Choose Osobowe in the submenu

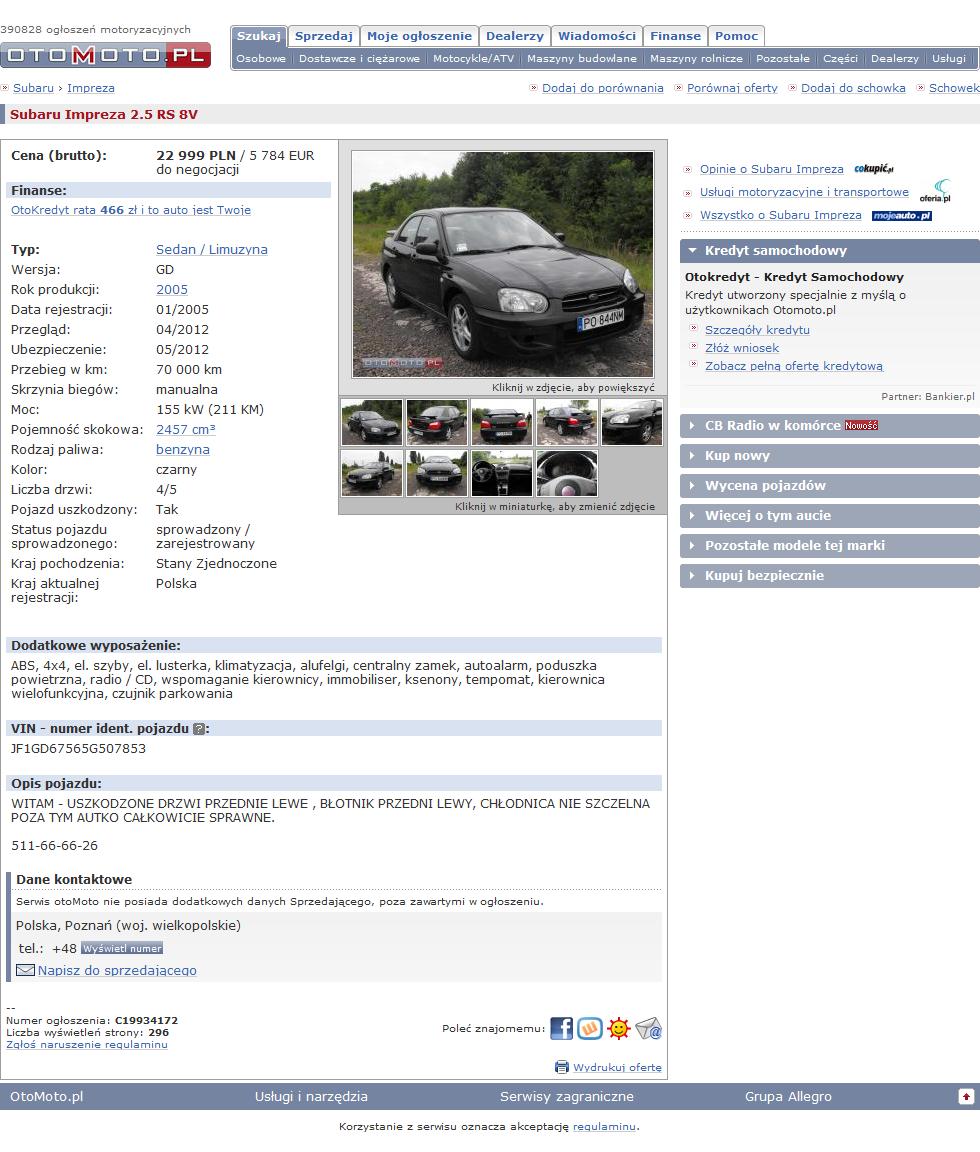pyautogui.click(x=261, y=59)
